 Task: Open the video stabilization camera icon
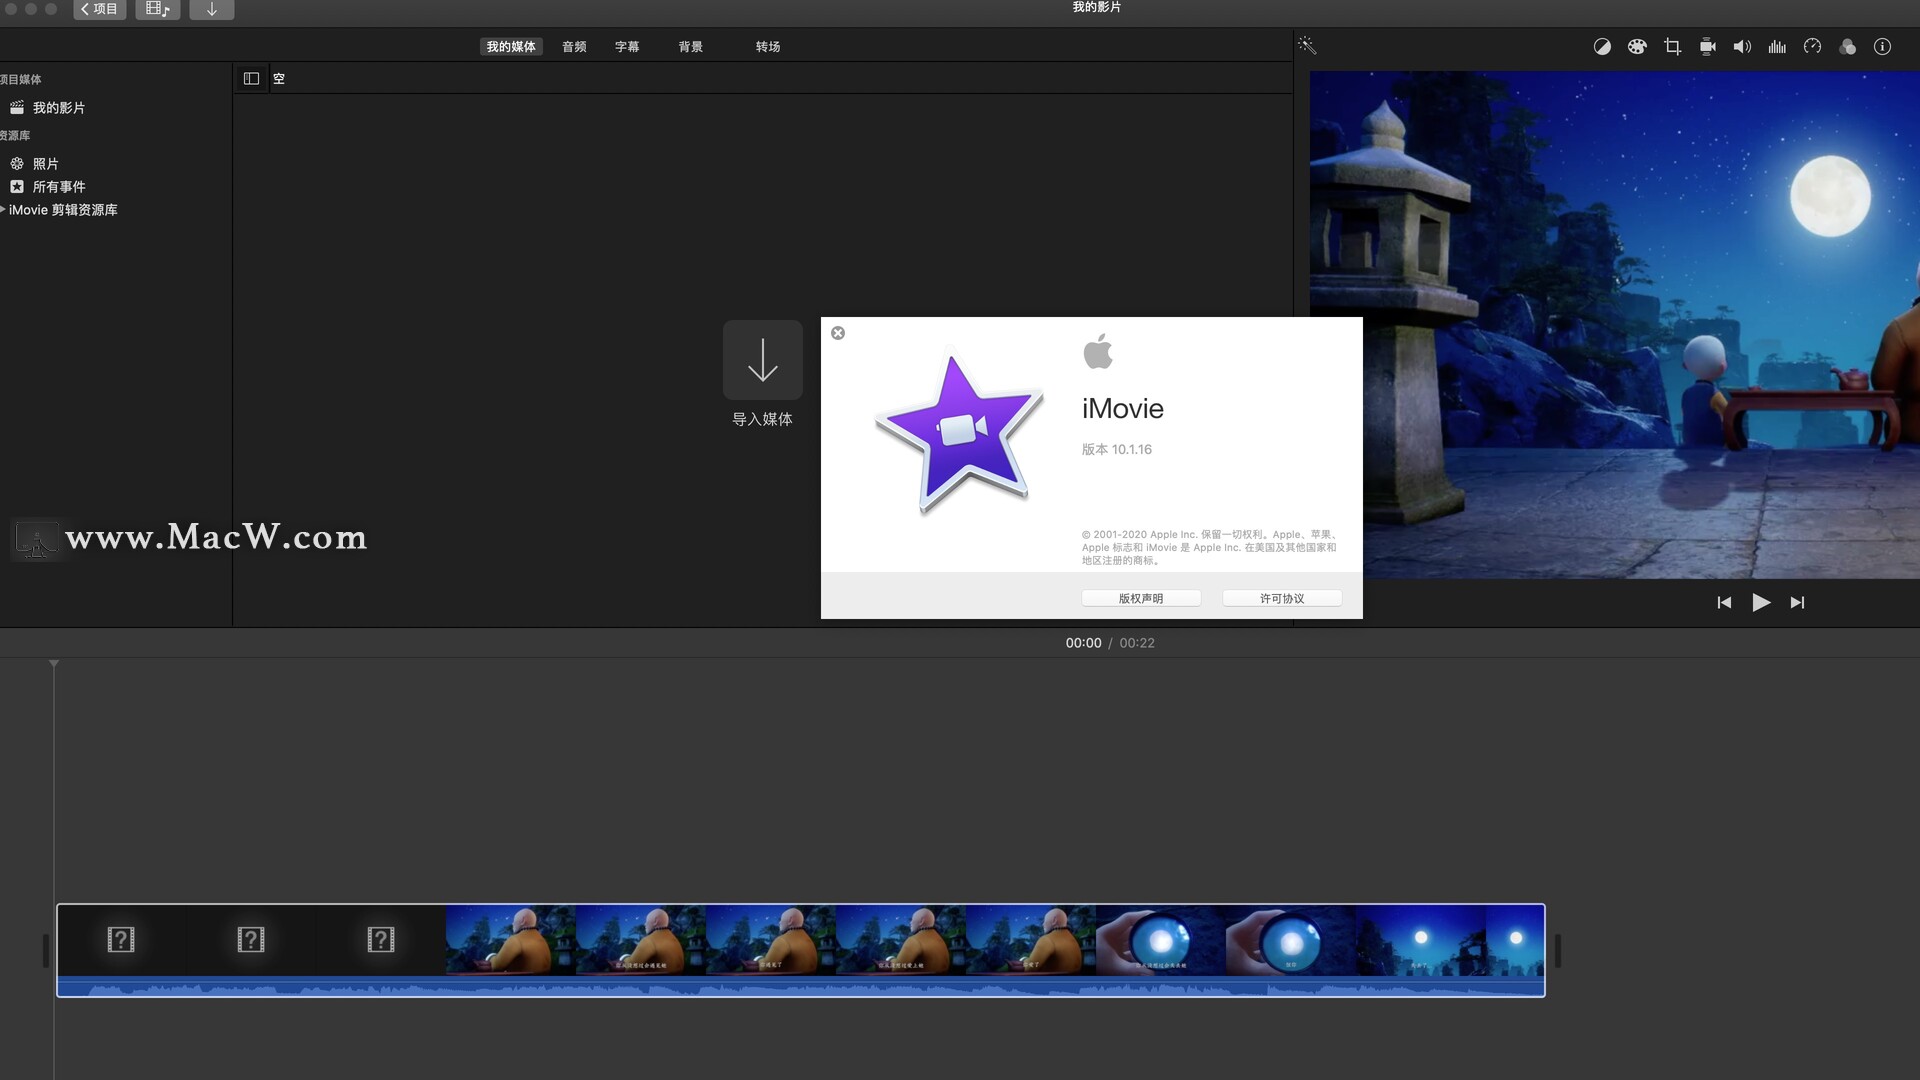tap(1707, 47)
